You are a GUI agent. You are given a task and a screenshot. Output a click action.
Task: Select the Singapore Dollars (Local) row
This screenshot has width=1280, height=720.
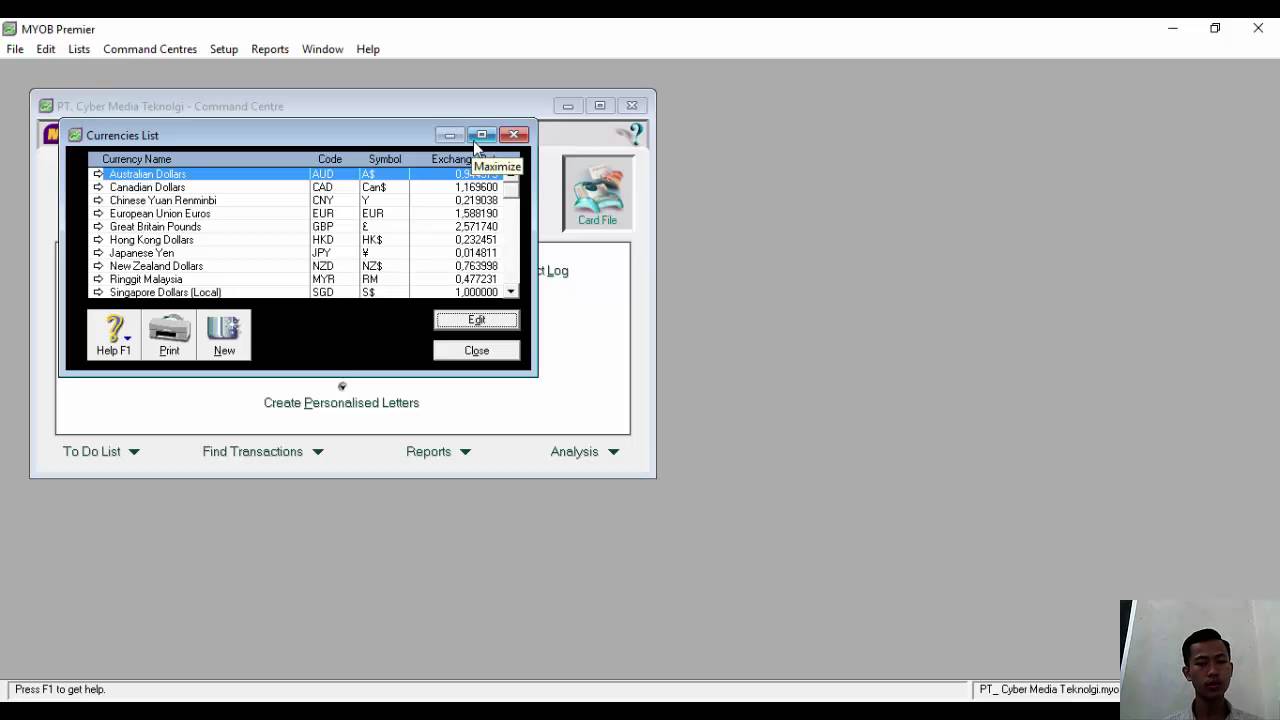pos(295,292)
